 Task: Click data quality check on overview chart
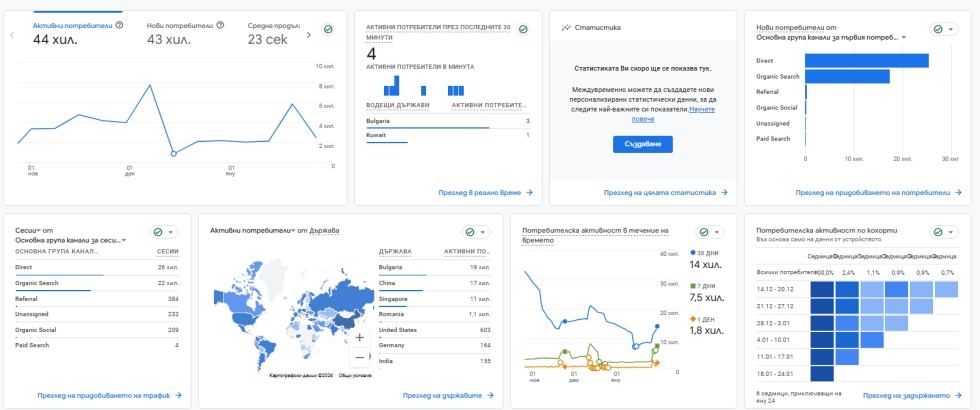328,30
